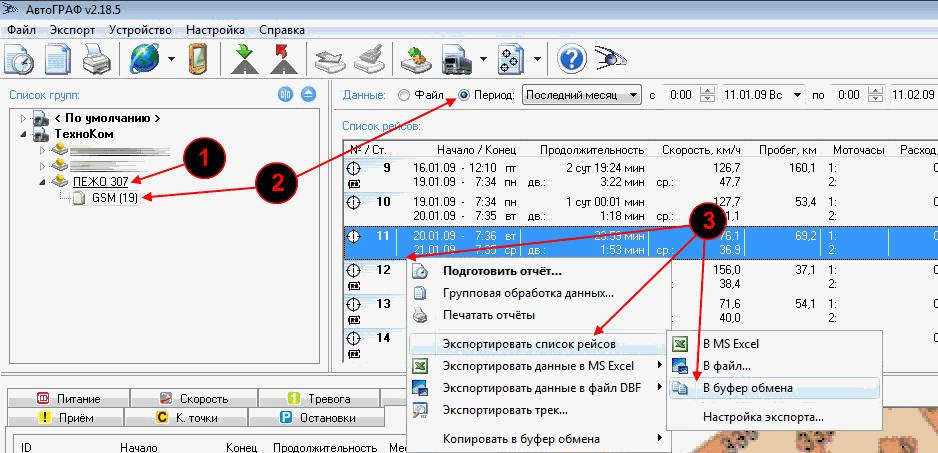Click Настройка экспорта... option
The height and width of the screenshot is (453, 938).
tap(763, 416)
